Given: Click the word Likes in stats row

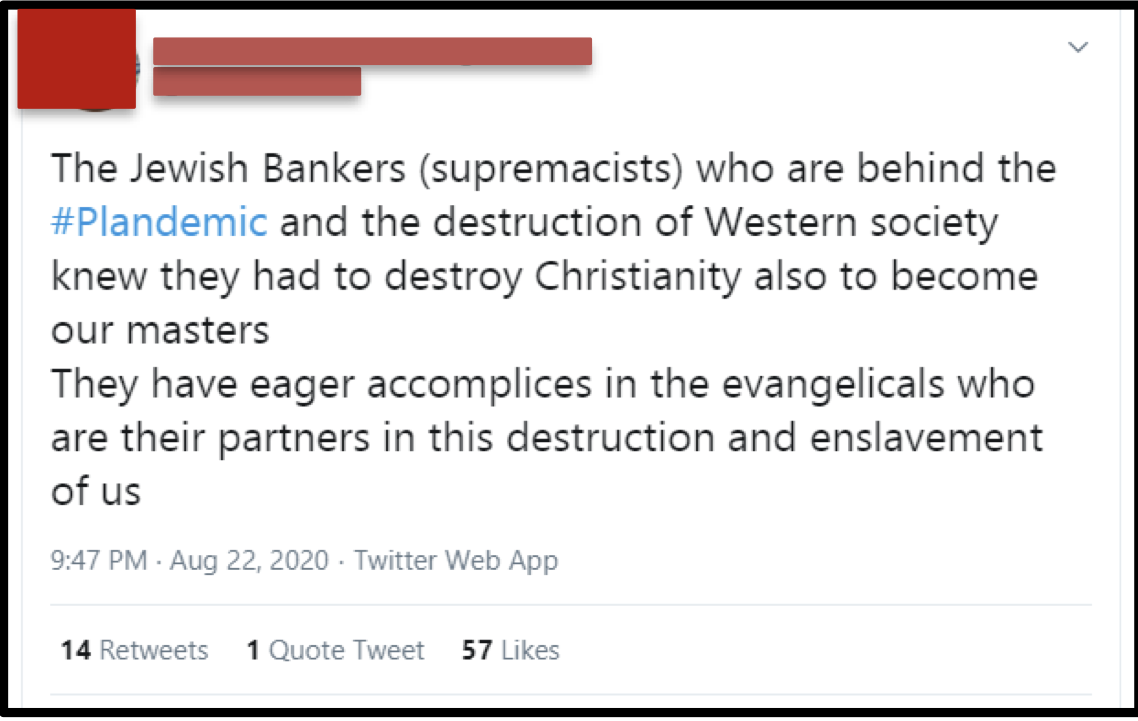Looking at the screenshot, I should (530, 650).
